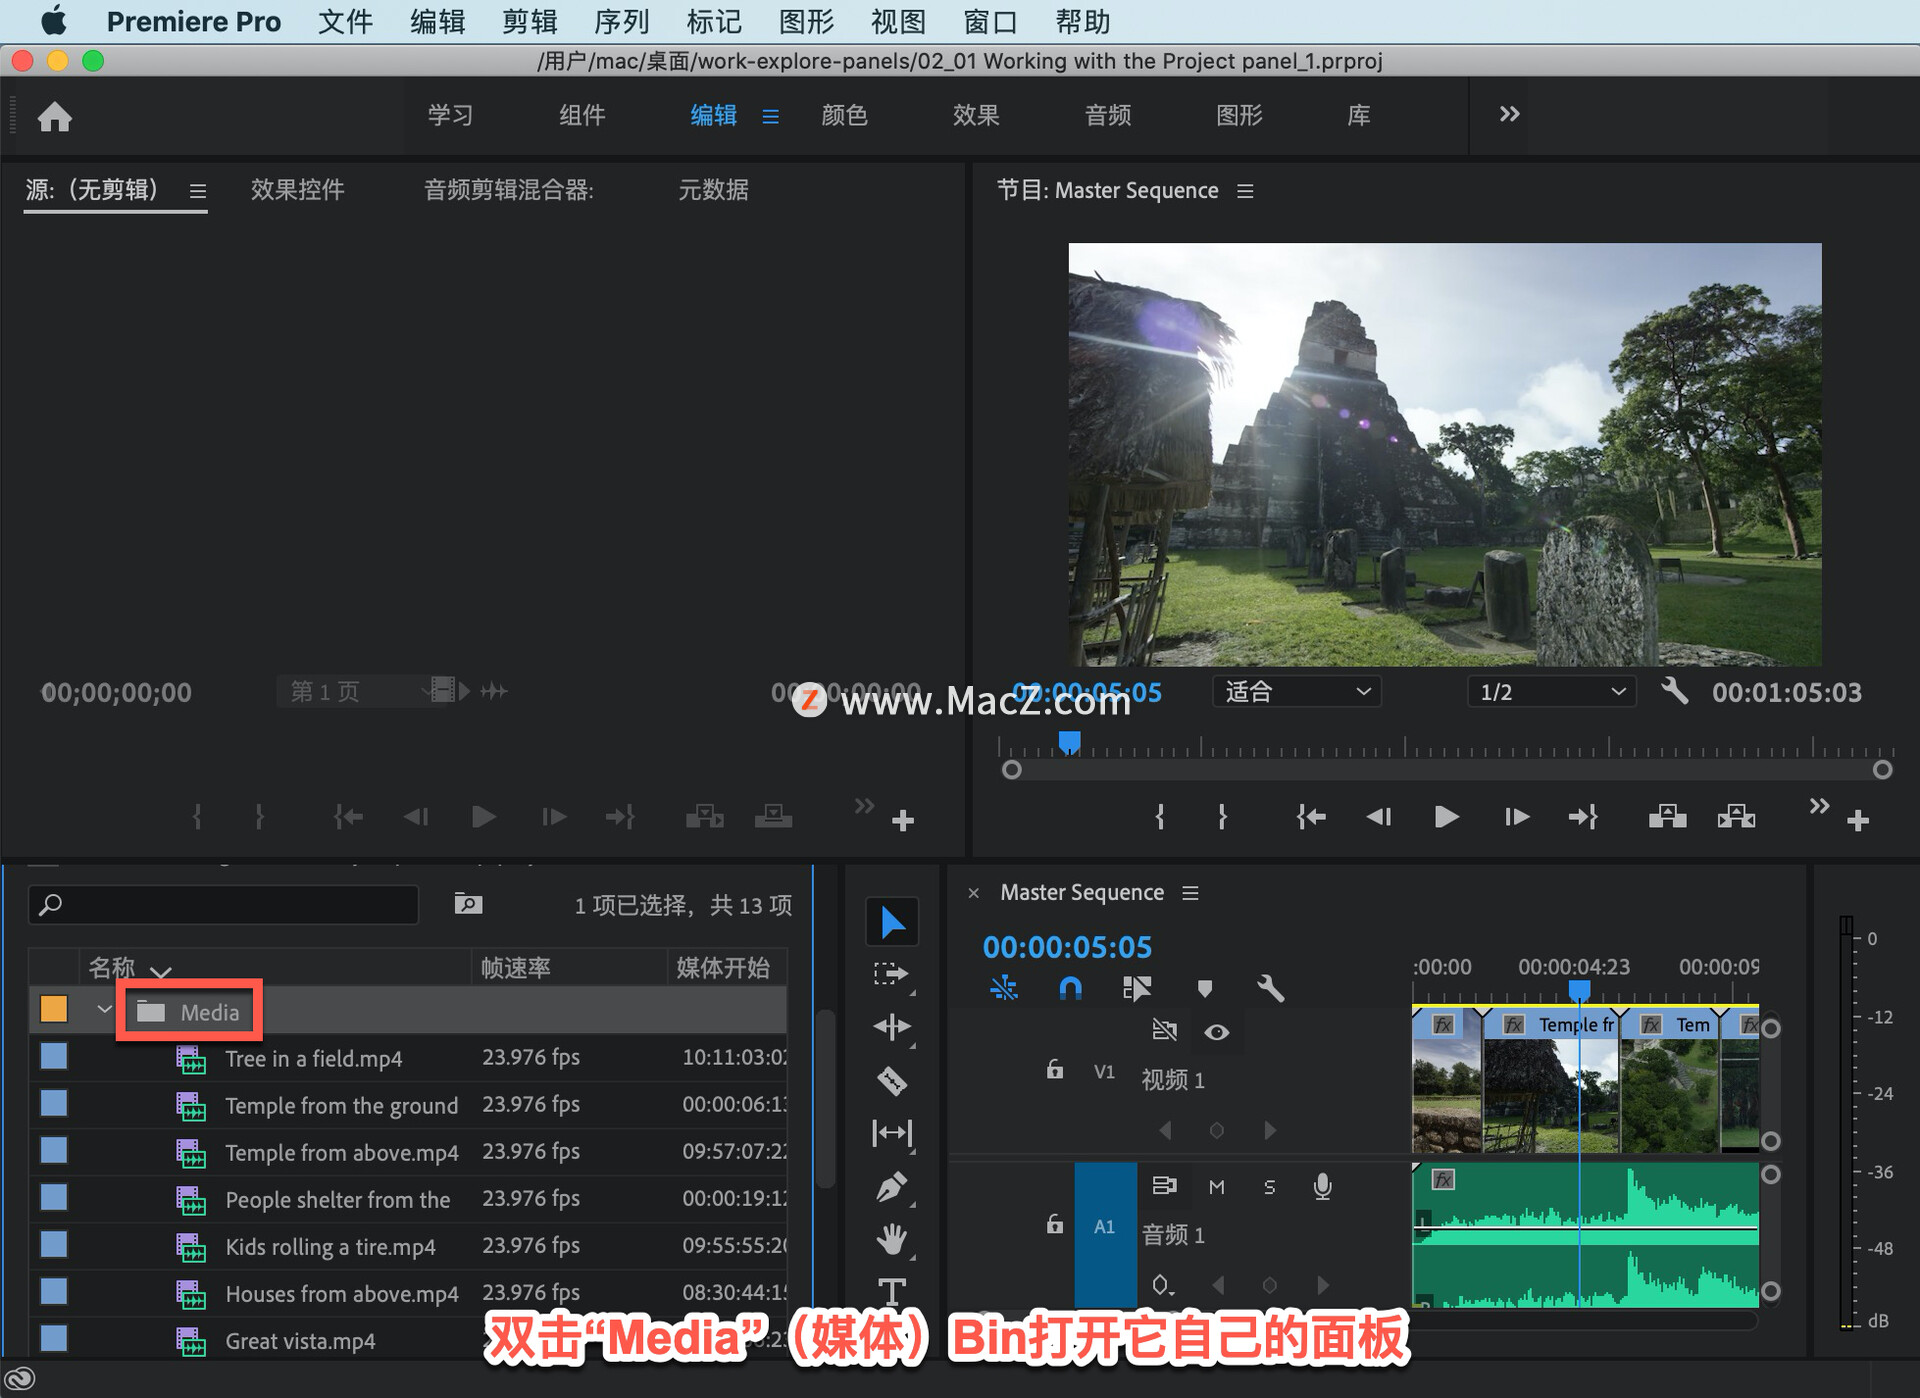Toggle V1 track output eye
The width and height of the screenshot is (1920, 1398).
point(1216,1032)
